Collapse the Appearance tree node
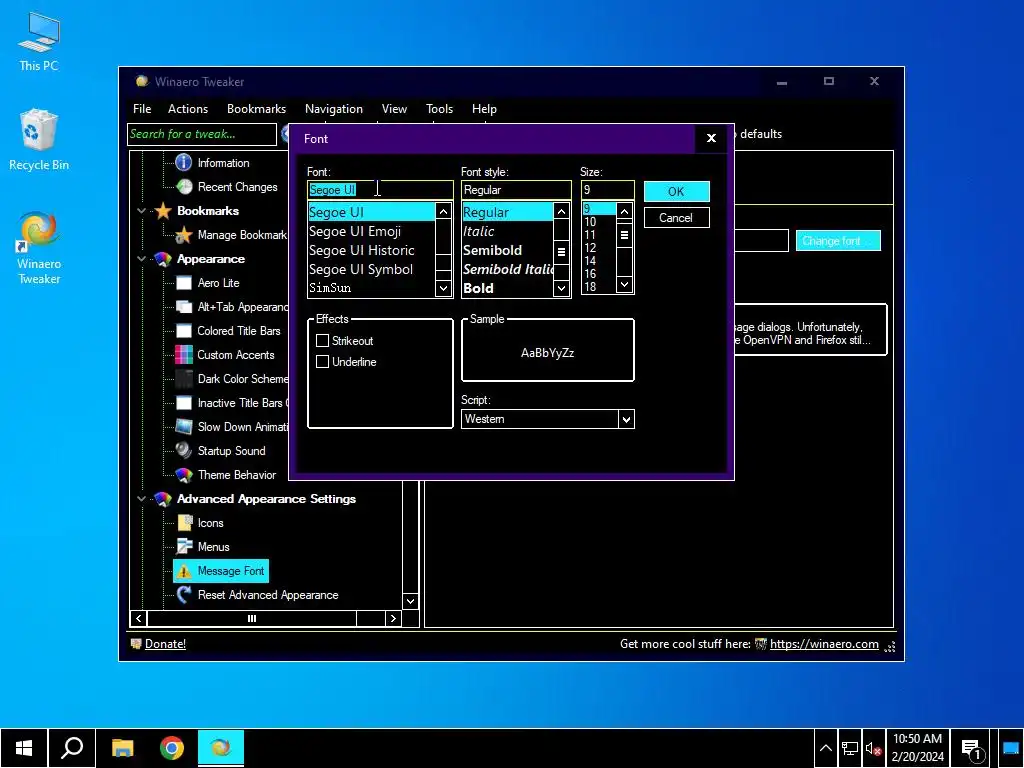 [x=142, y=259]
